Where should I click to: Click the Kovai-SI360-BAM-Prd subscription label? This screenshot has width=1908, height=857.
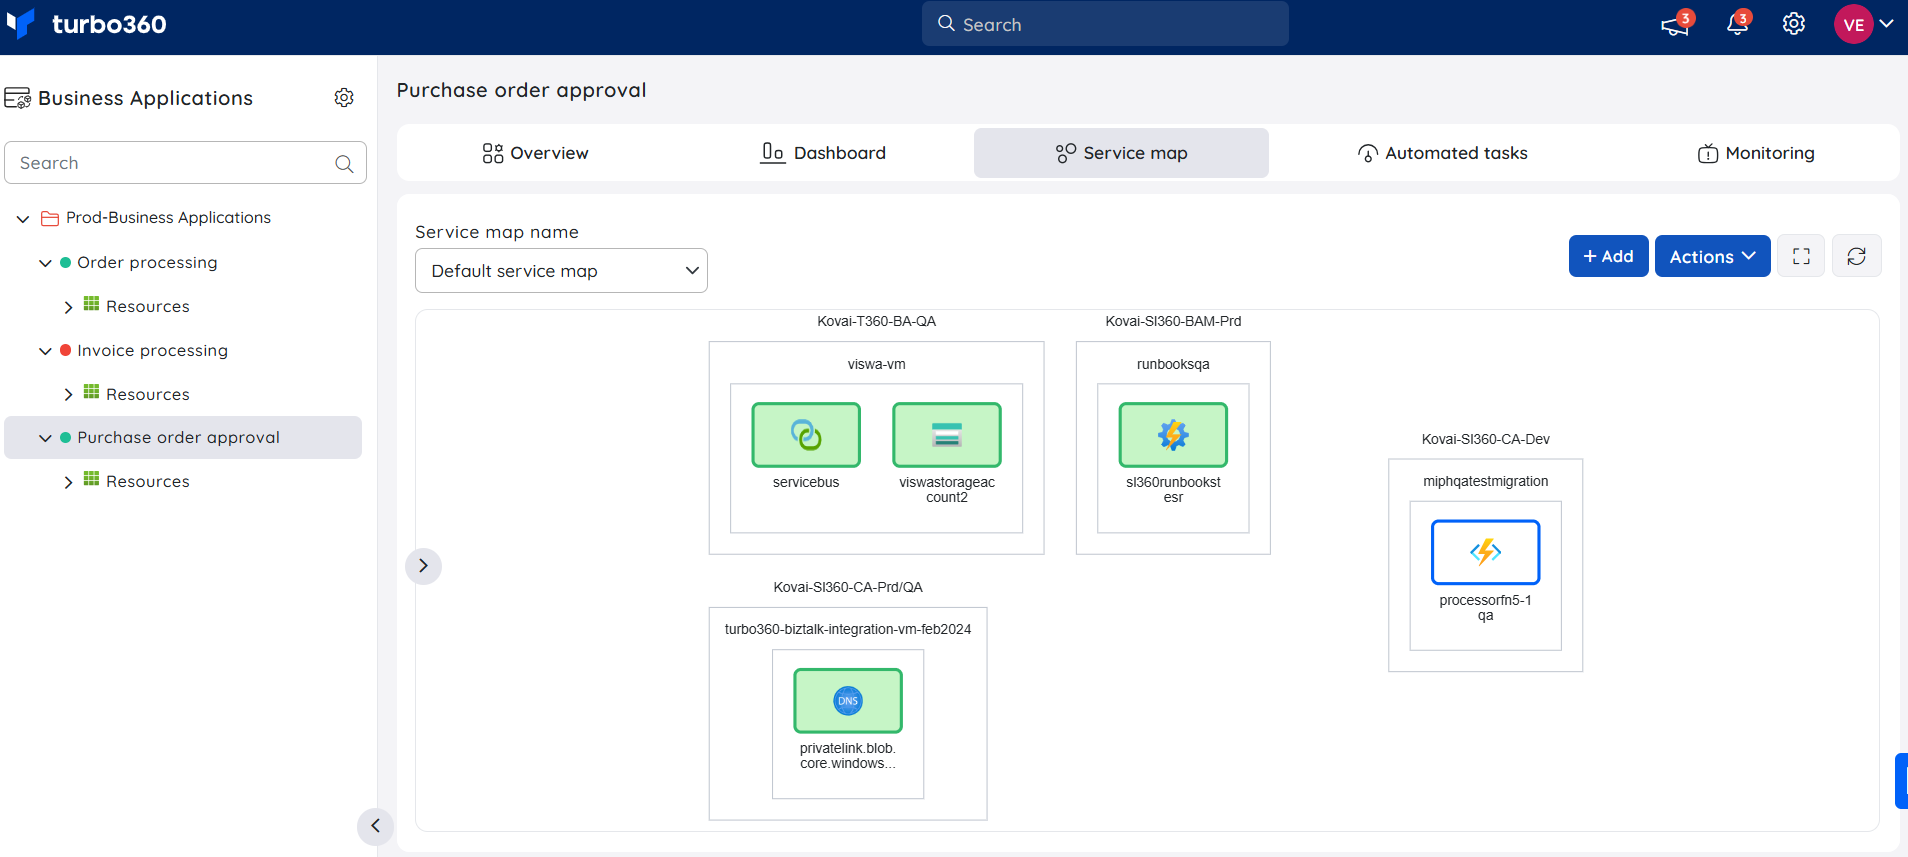coord(1173,321)
